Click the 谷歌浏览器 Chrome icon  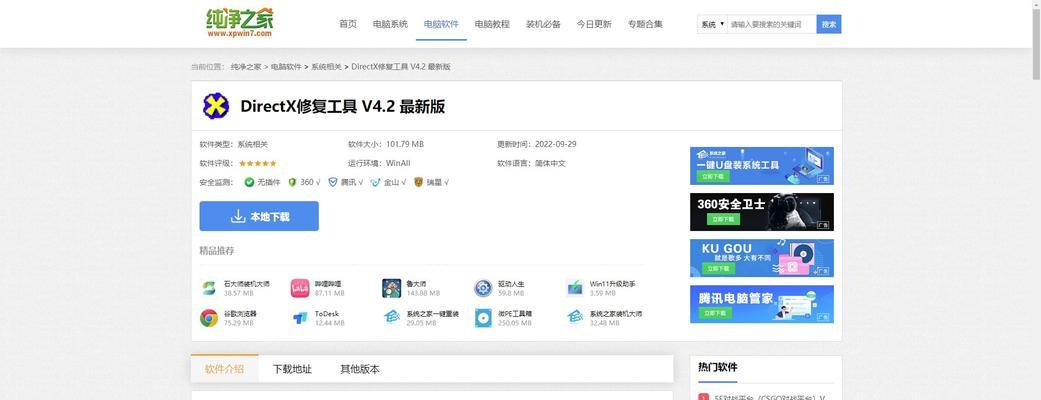click(209, 318)
